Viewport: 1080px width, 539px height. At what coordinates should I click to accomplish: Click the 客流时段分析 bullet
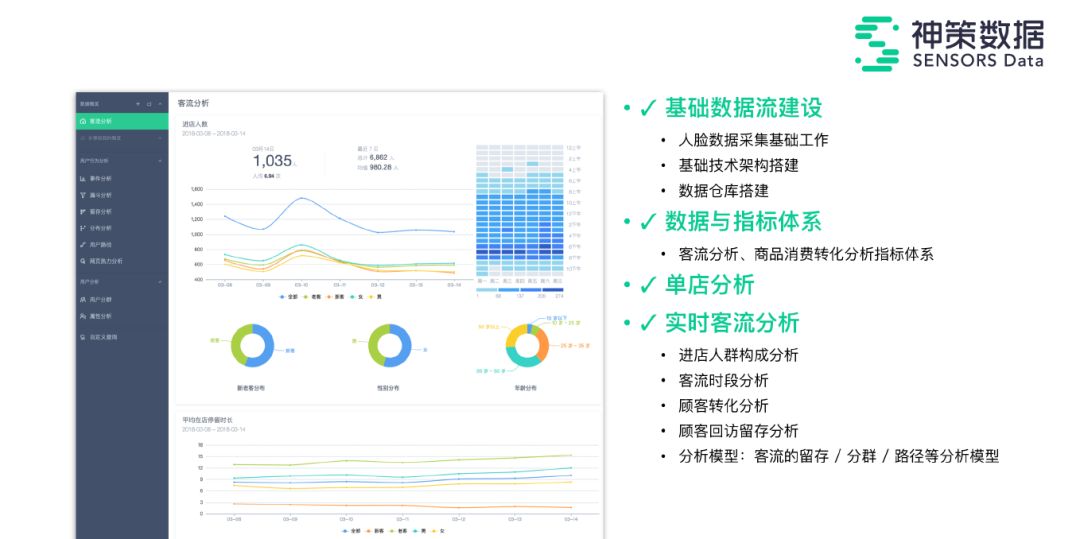coord(723,381)
